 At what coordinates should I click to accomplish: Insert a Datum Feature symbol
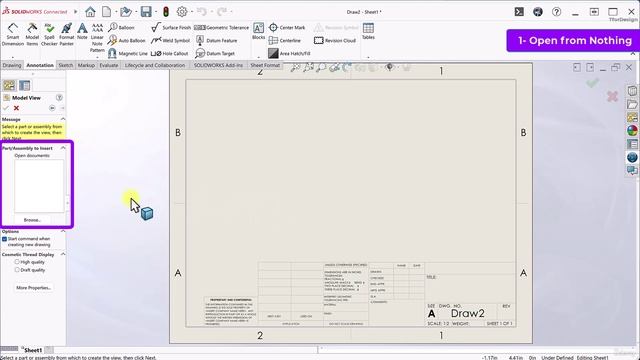(216, 40)
